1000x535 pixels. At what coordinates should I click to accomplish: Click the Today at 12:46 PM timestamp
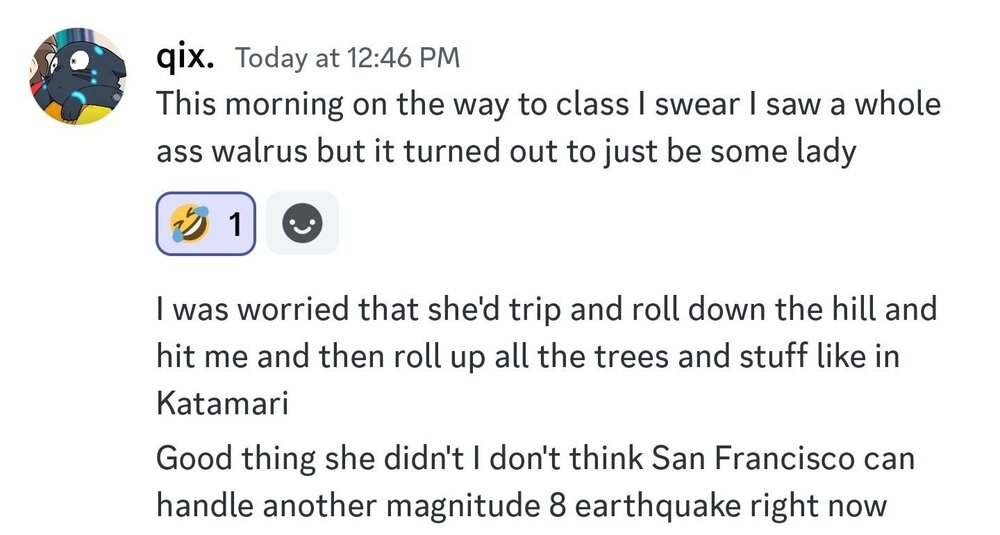tap(347, 58)
